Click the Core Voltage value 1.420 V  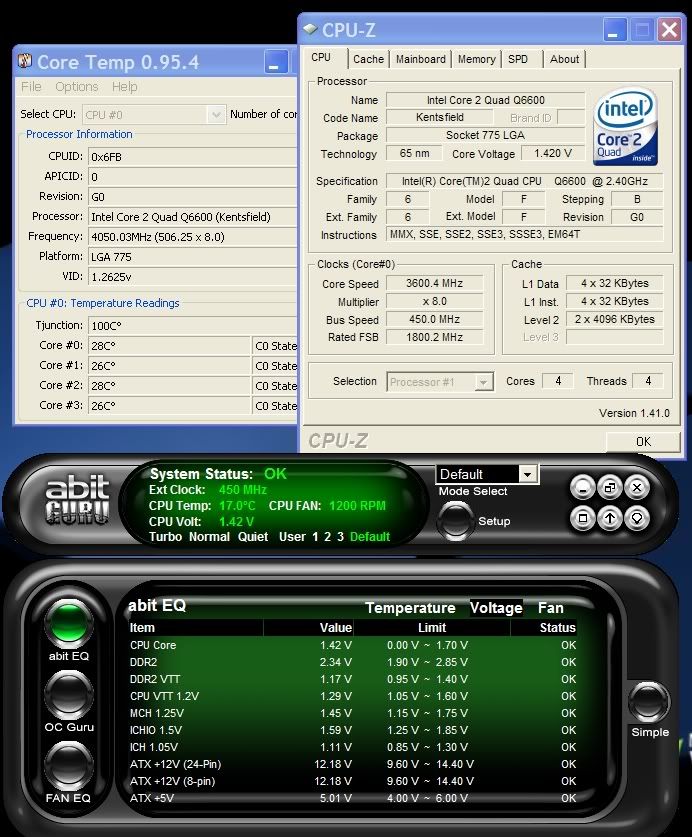coord(553,153)
